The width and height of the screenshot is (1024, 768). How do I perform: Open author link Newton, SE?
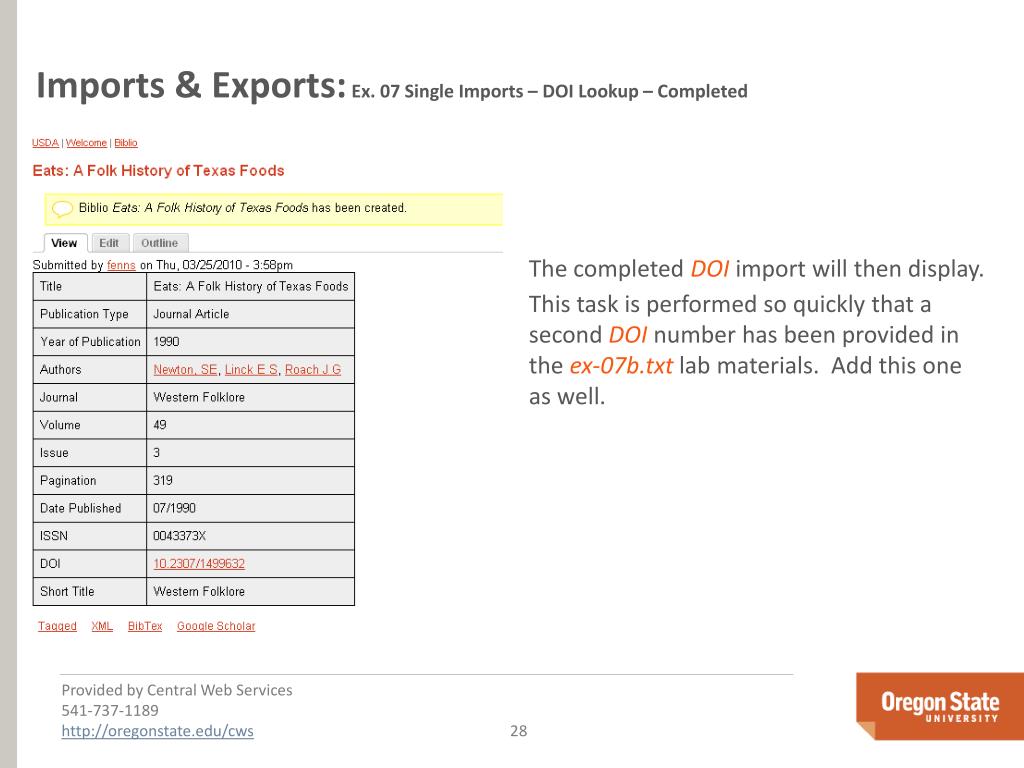point(185,369)
